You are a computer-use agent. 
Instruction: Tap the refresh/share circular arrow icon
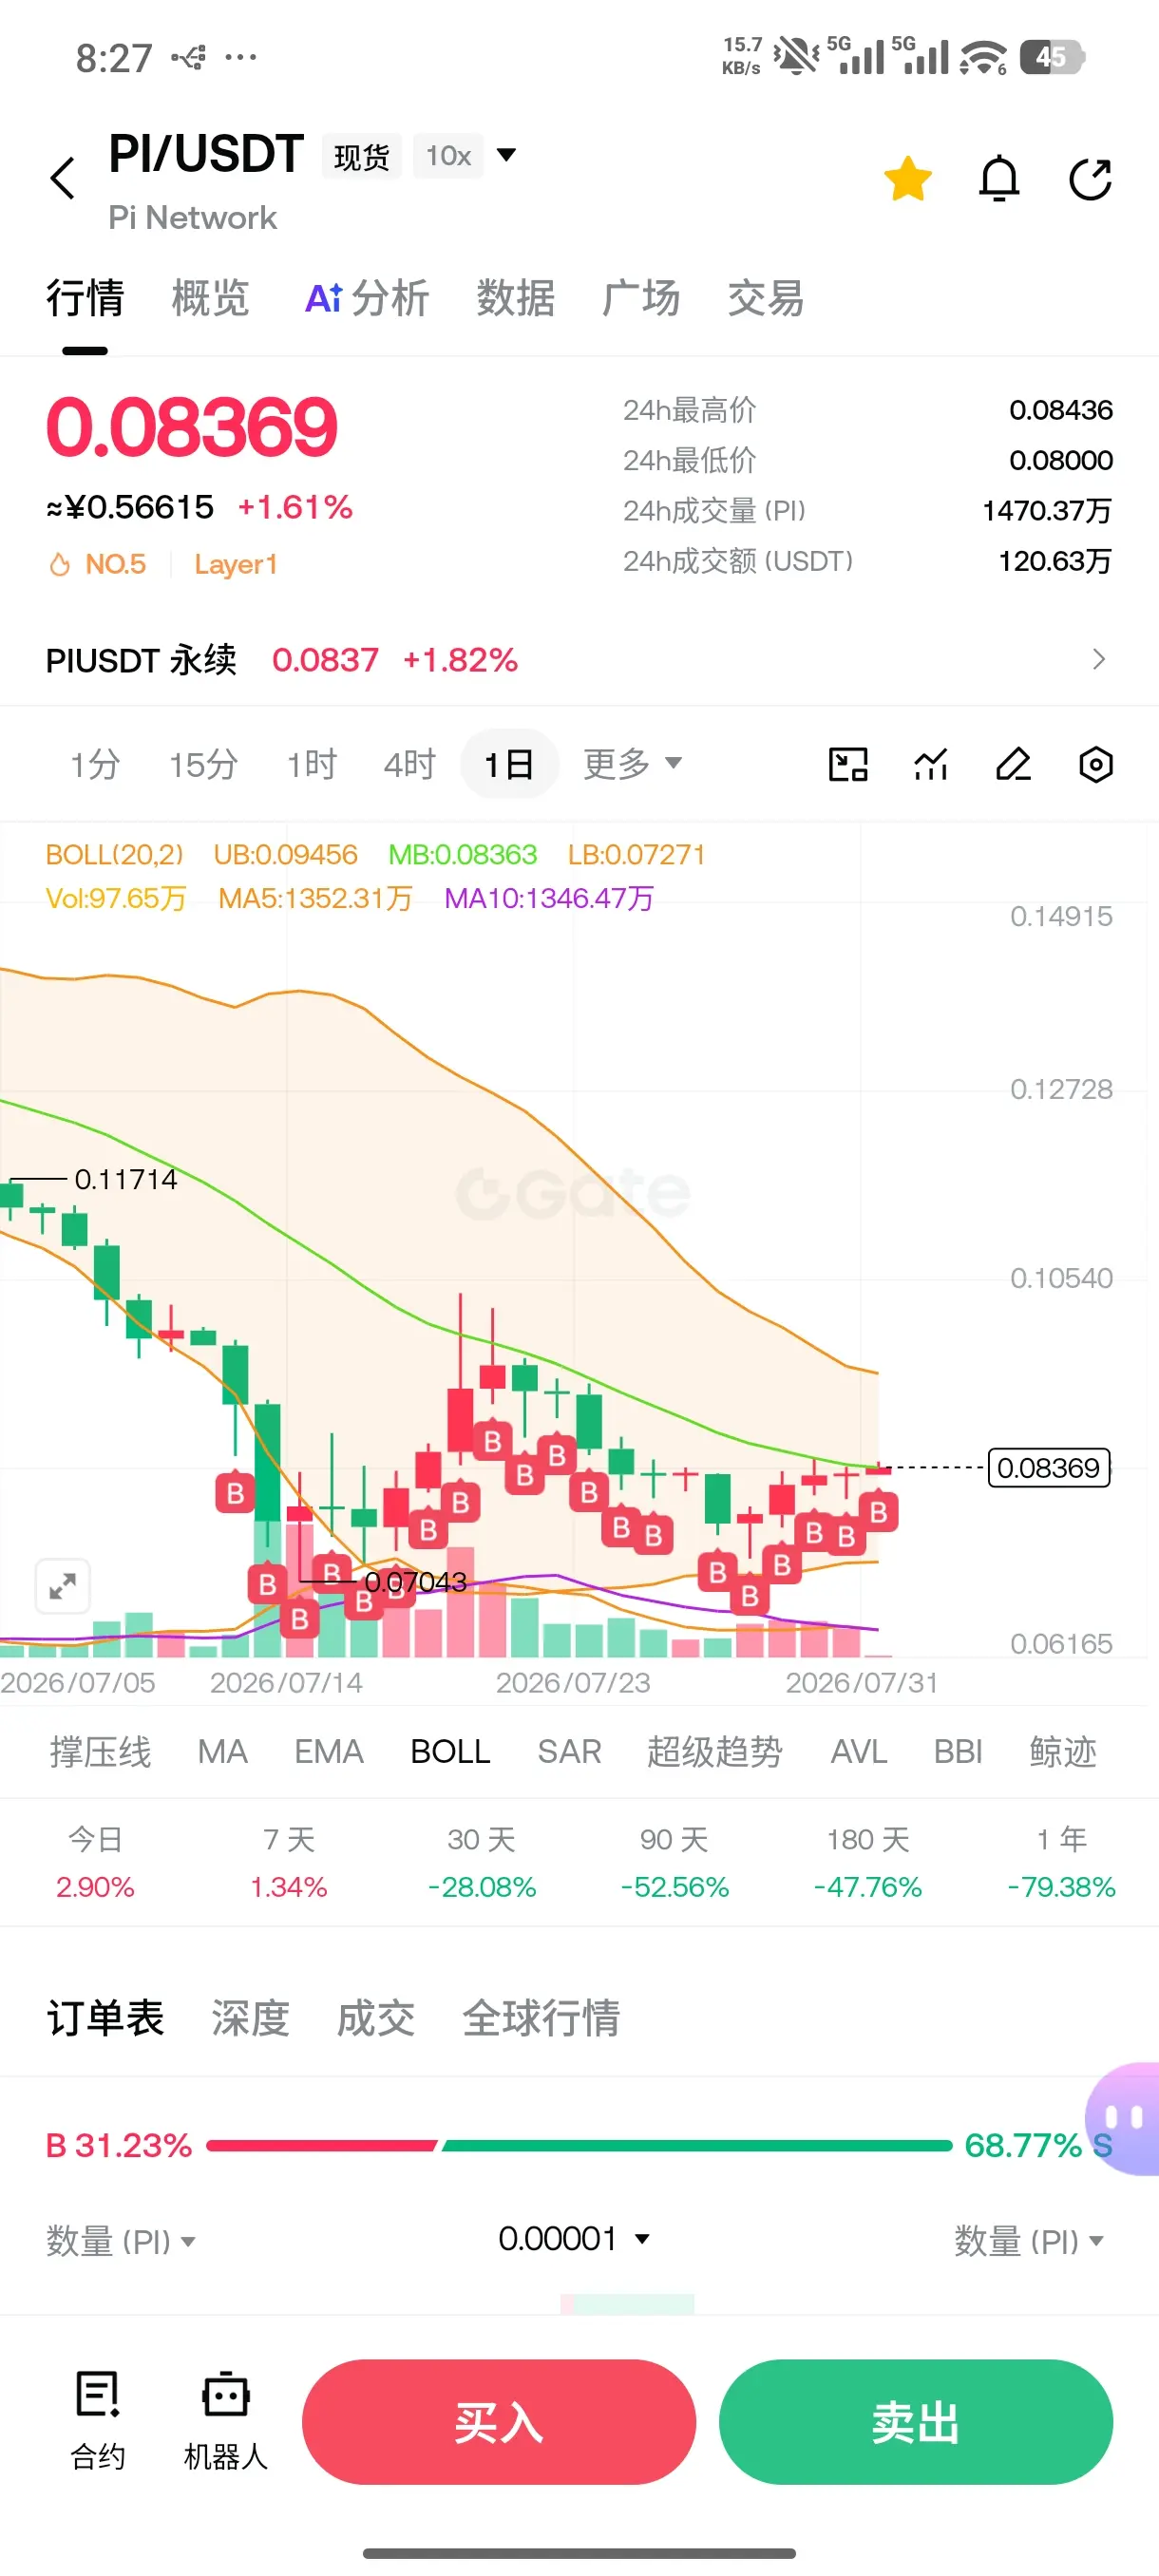1090,179
